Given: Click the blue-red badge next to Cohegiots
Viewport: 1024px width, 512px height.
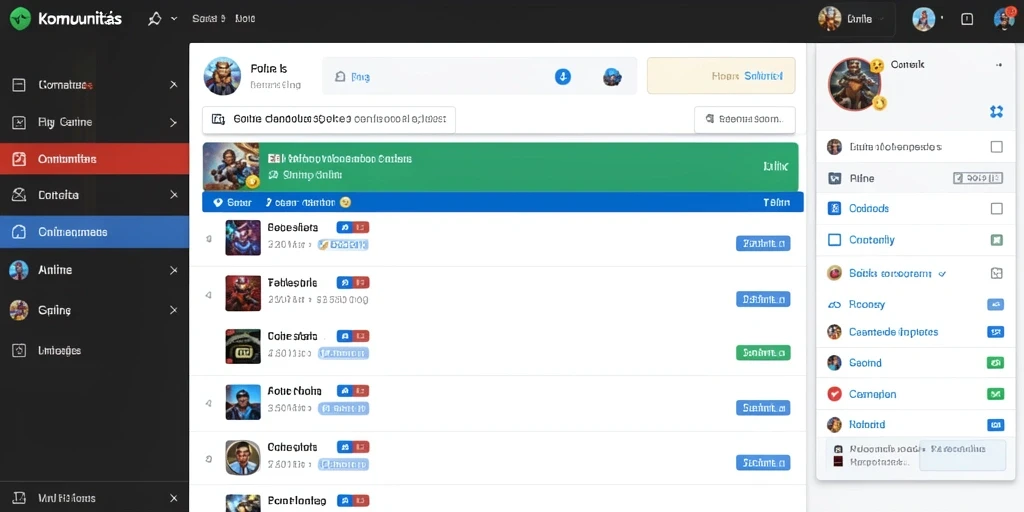Looking at the screenshot, I should coord(353,447).
